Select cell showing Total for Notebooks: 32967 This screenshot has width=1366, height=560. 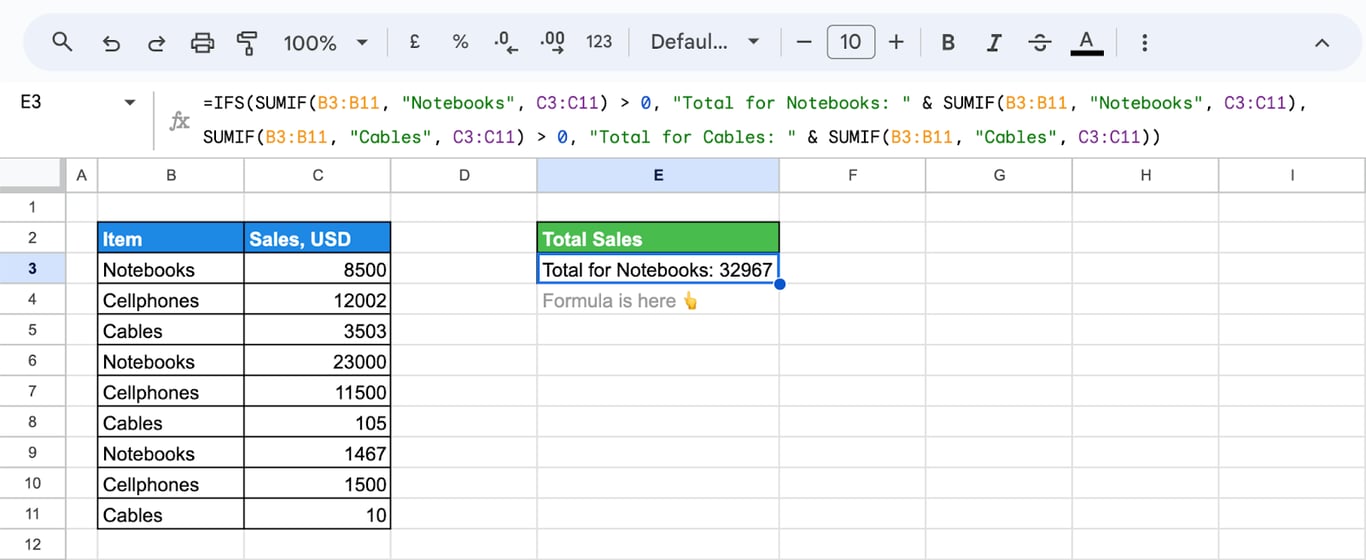pos(658,269)
